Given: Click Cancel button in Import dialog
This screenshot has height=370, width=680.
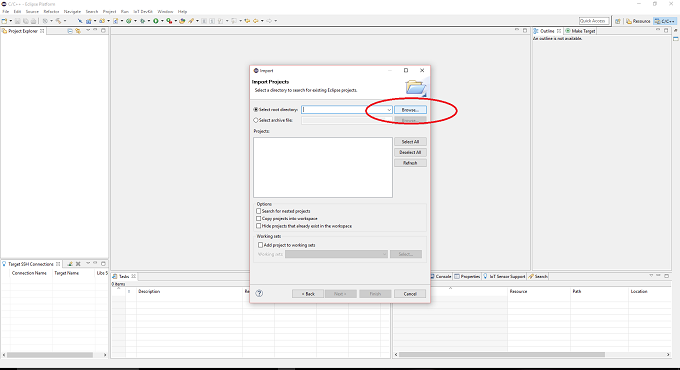Looking at the screenshot, I should point(410,294).
